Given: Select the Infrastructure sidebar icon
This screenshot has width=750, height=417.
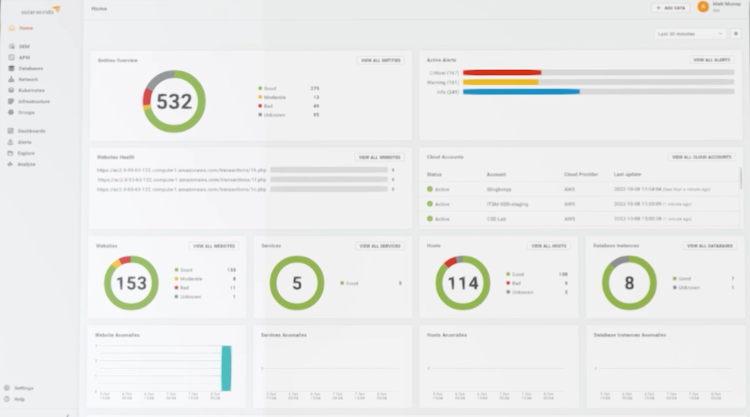Looking at the screenshot, I should click(x=11, y=101).
